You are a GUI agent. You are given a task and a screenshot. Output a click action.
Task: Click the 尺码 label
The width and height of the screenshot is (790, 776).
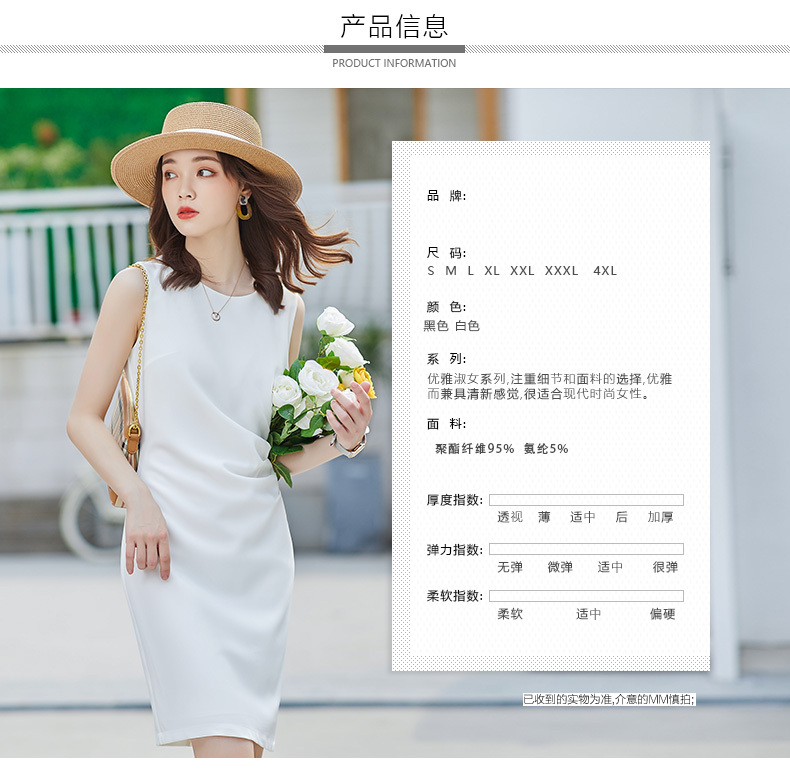446,252
